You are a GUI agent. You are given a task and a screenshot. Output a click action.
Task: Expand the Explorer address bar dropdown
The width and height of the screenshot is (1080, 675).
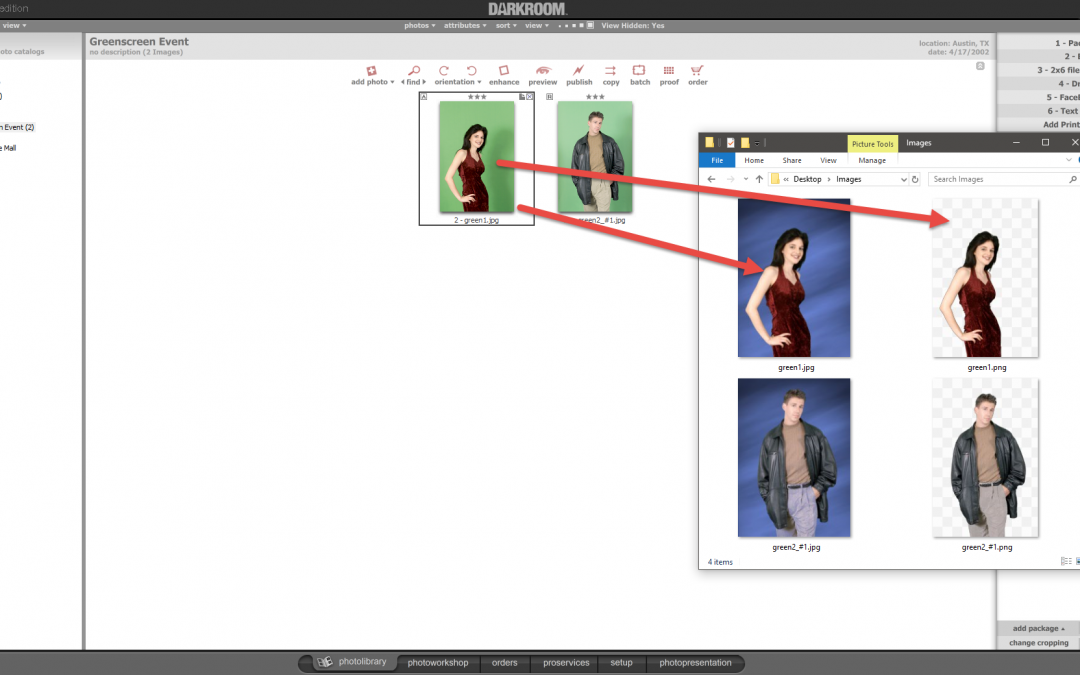coord(904,179)
